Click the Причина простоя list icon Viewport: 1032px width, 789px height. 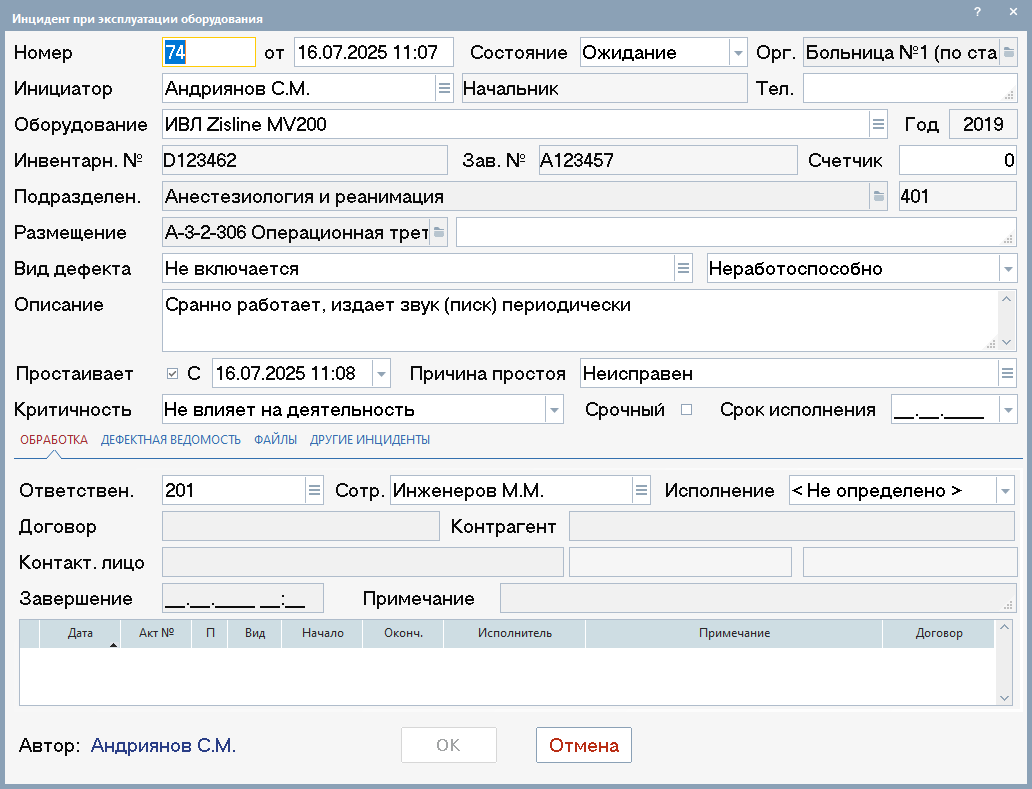[x=1007, y=374]
